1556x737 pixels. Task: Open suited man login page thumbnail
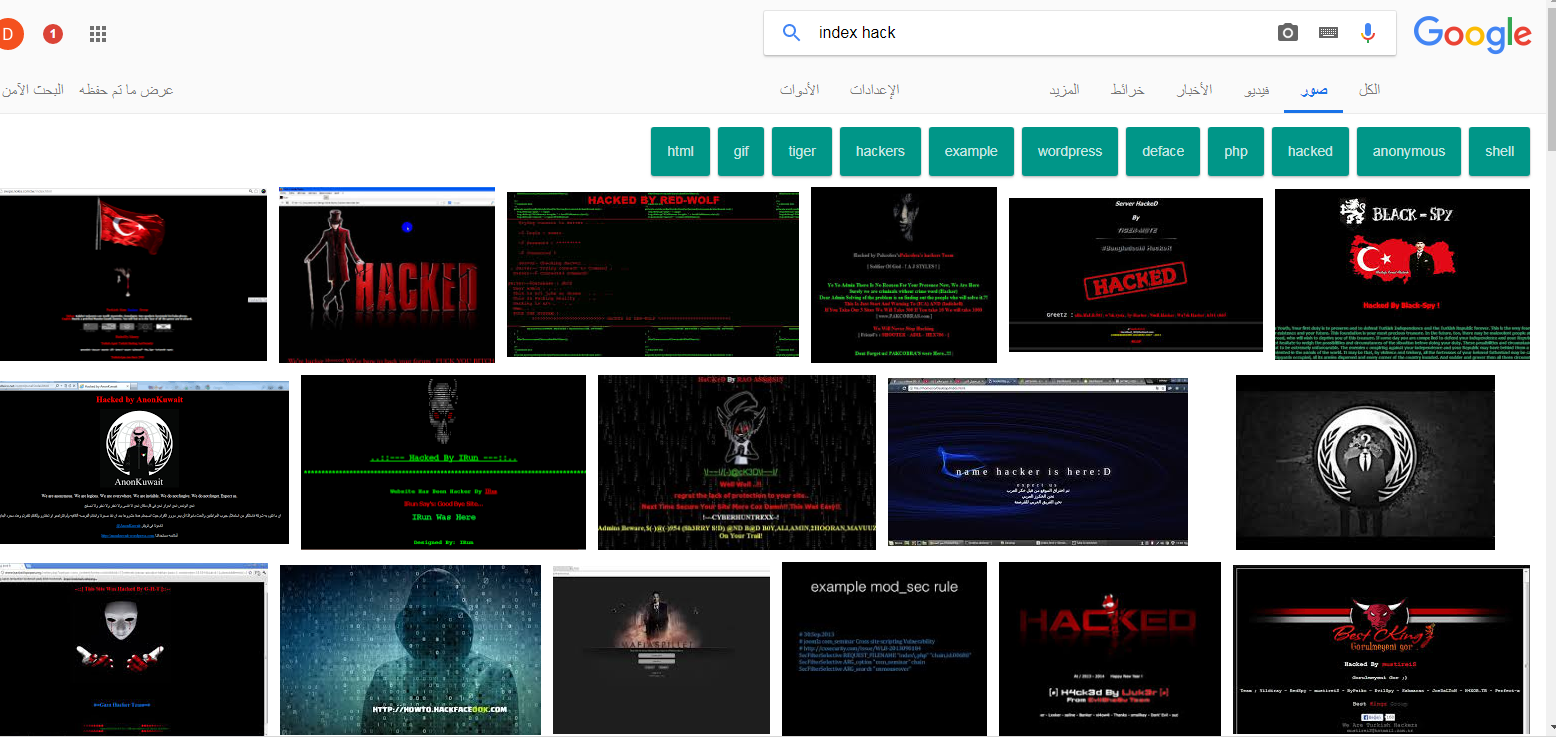click(661, 650)
